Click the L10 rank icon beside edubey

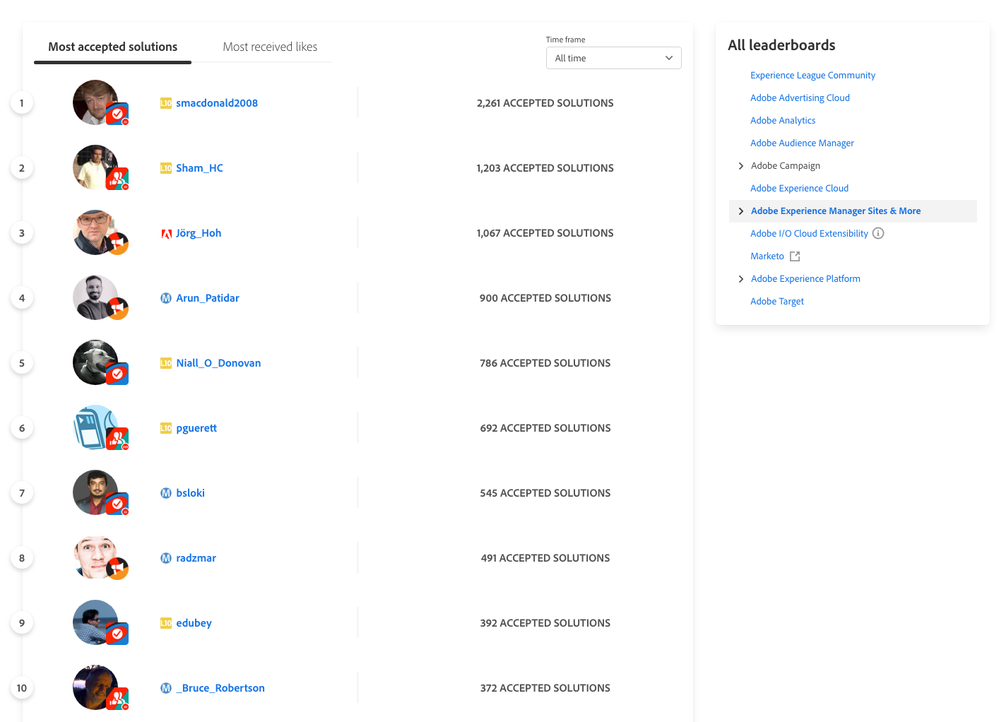pyautogui.click(x=166, y=623)
